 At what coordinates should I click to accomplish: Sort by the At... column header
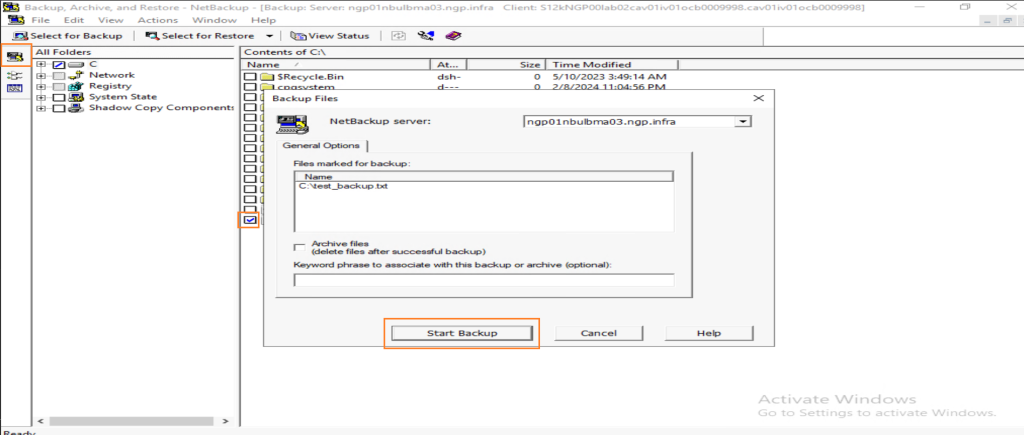pyautogui.click(x=449, y=65)
